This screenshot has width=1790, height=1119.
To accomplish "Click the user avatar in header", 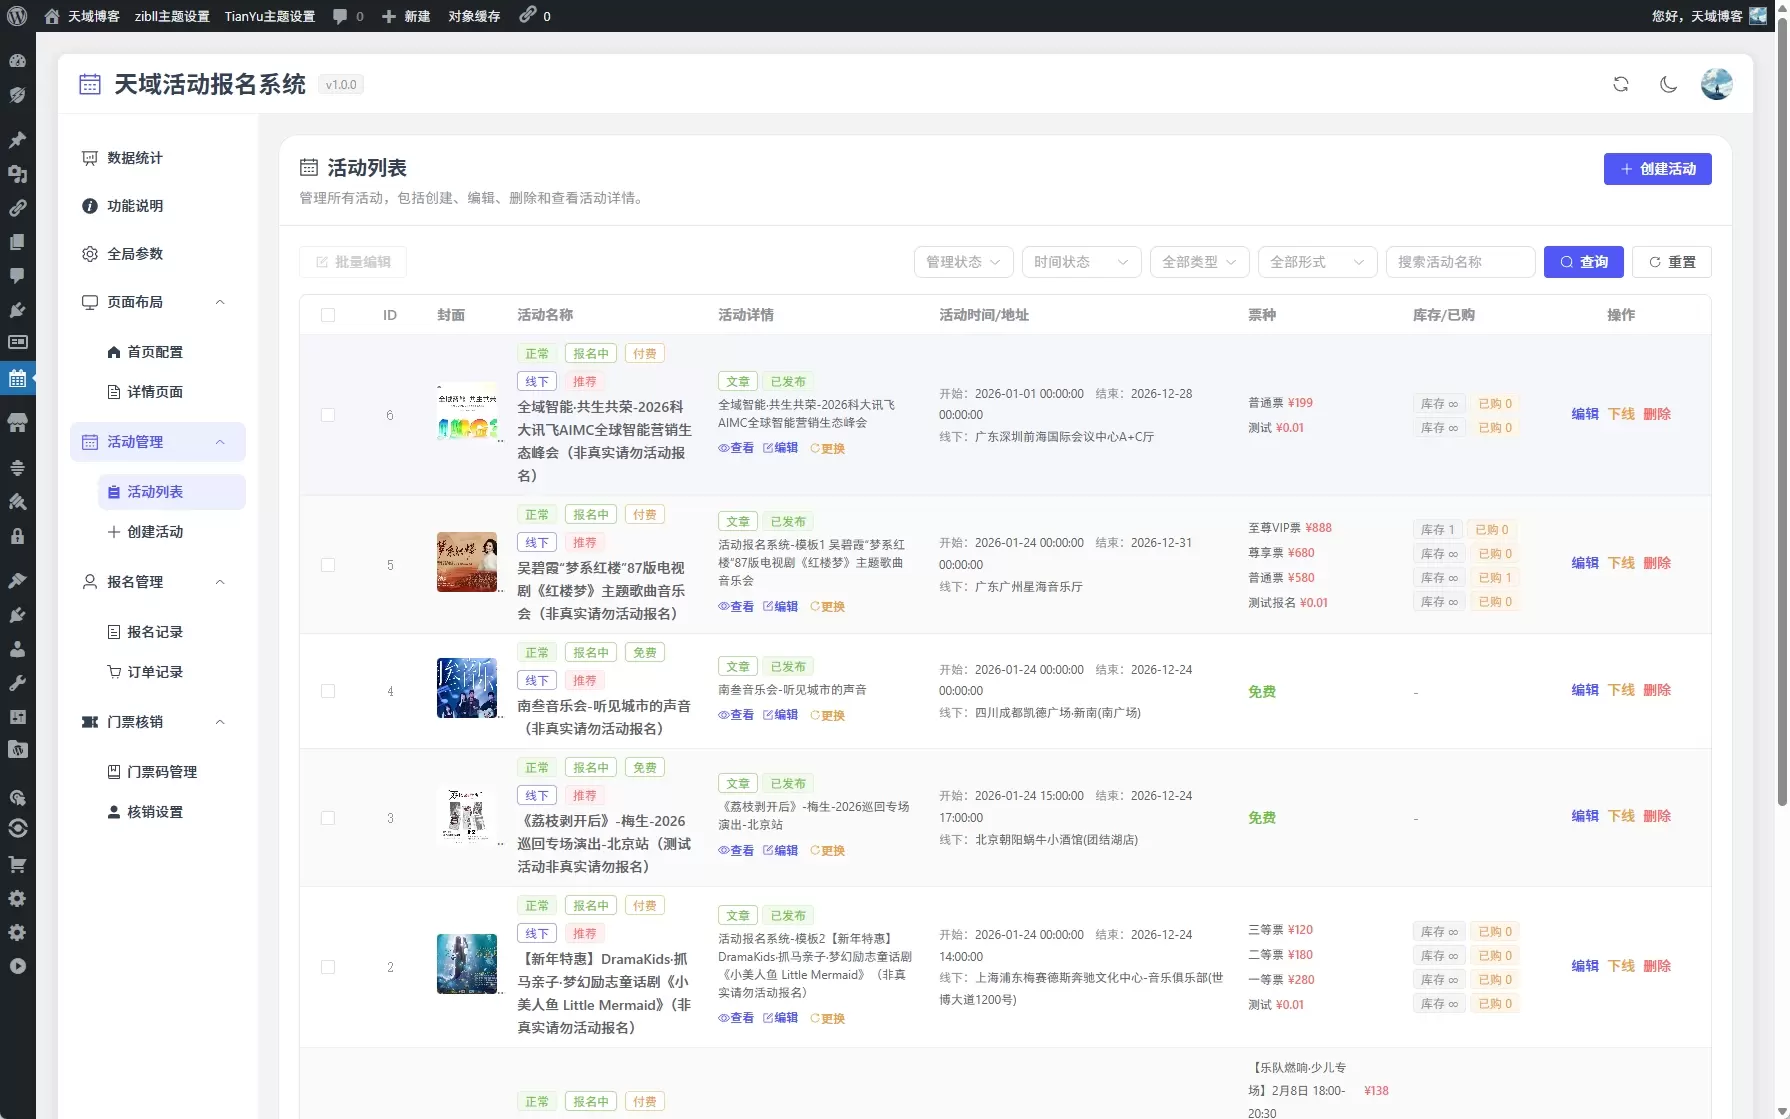I will coord(1717,84).
